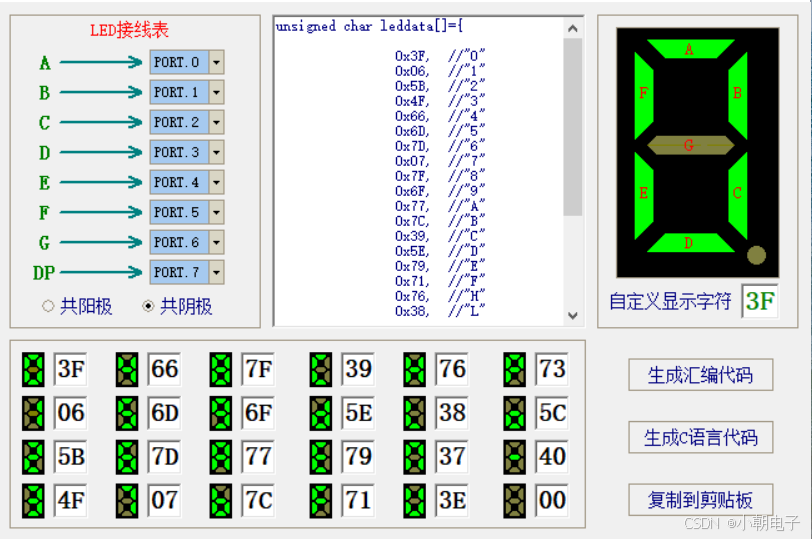Open the PORT.4 dropdown for pin E
Viewport: 812px width, 539px height.
tap(216, 182)
